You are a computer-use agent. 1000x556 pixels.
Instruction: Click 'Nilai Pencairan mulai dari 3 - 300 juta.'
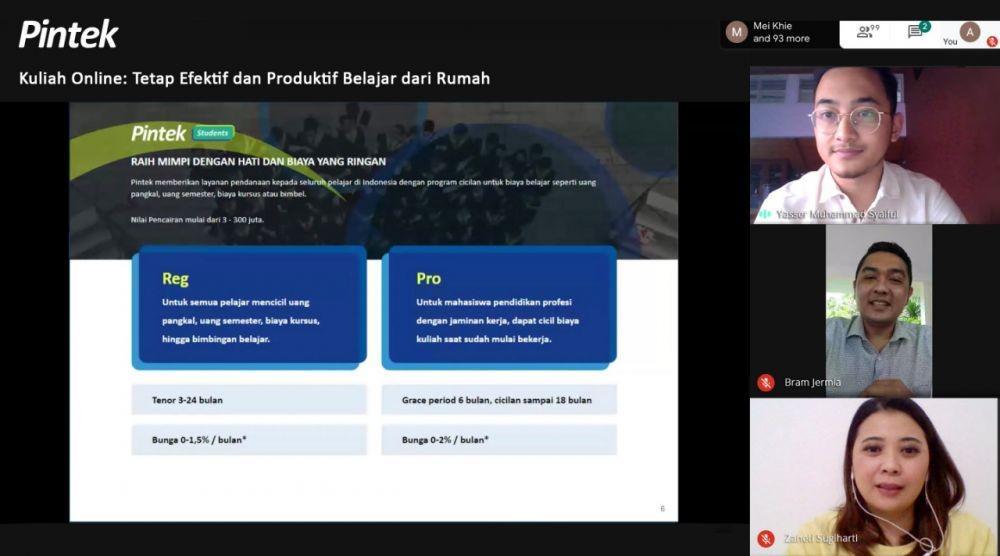pos(197,219)
